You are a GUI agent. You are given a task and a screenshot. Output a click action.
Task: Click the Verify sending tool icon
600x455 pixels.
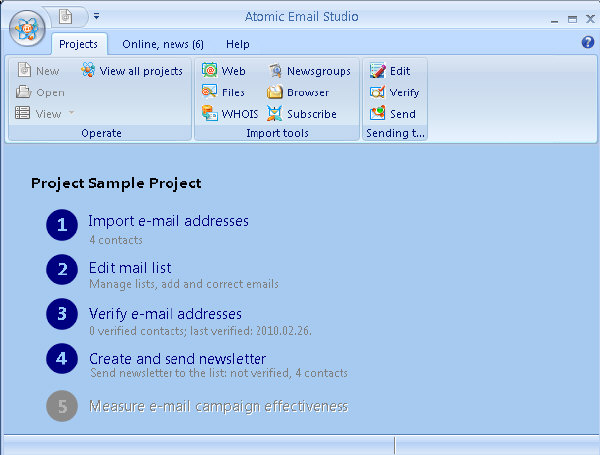[x=377, y=92]
